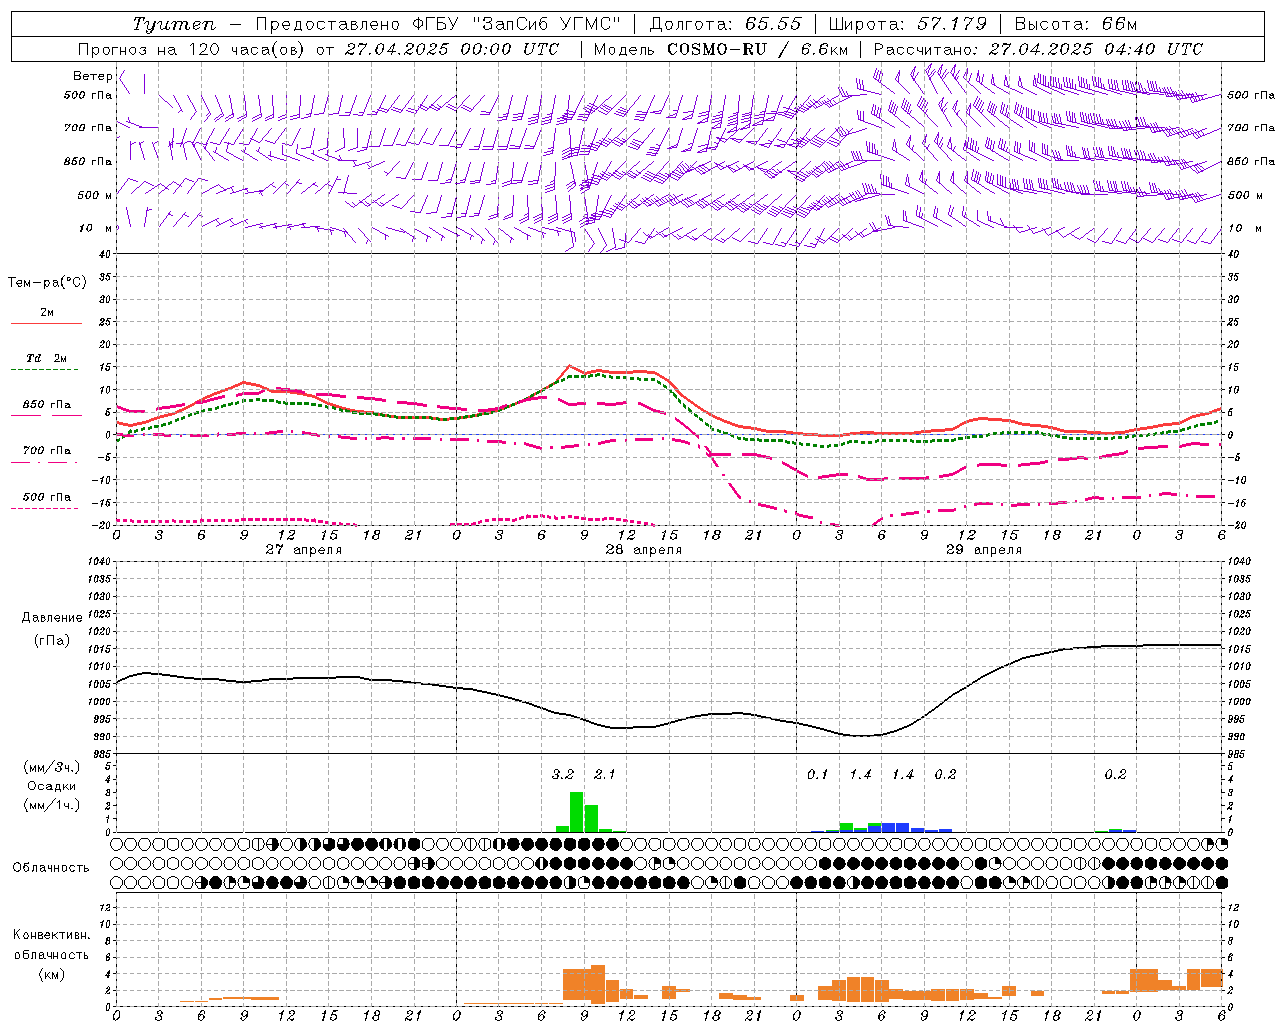Click the "Td 2м" dew point legend entry
This screenshot has width=1280, height=1024.
pyautogui.click(x=46, y=358)
